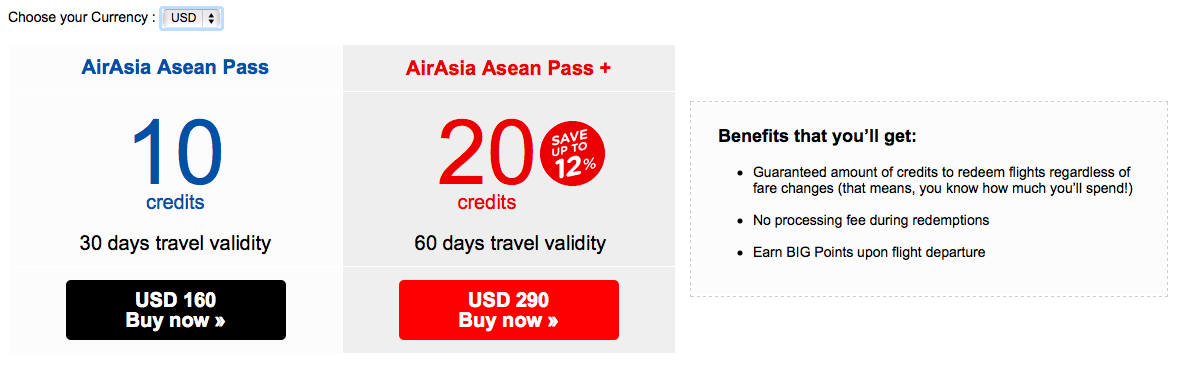Click the red 20 credits number
Image resolution: width=1177 pixels, height=384 pixels.
point(487,152)
